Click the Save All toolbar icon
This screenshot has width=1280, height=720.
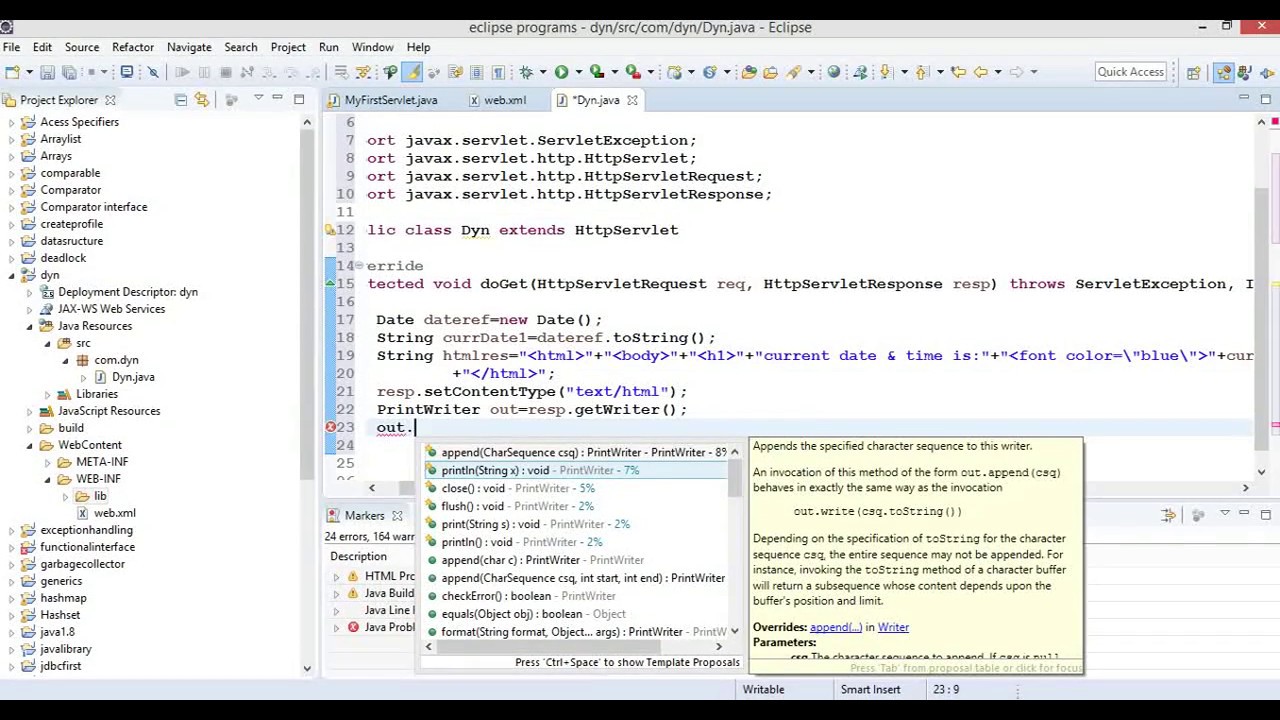69,72
